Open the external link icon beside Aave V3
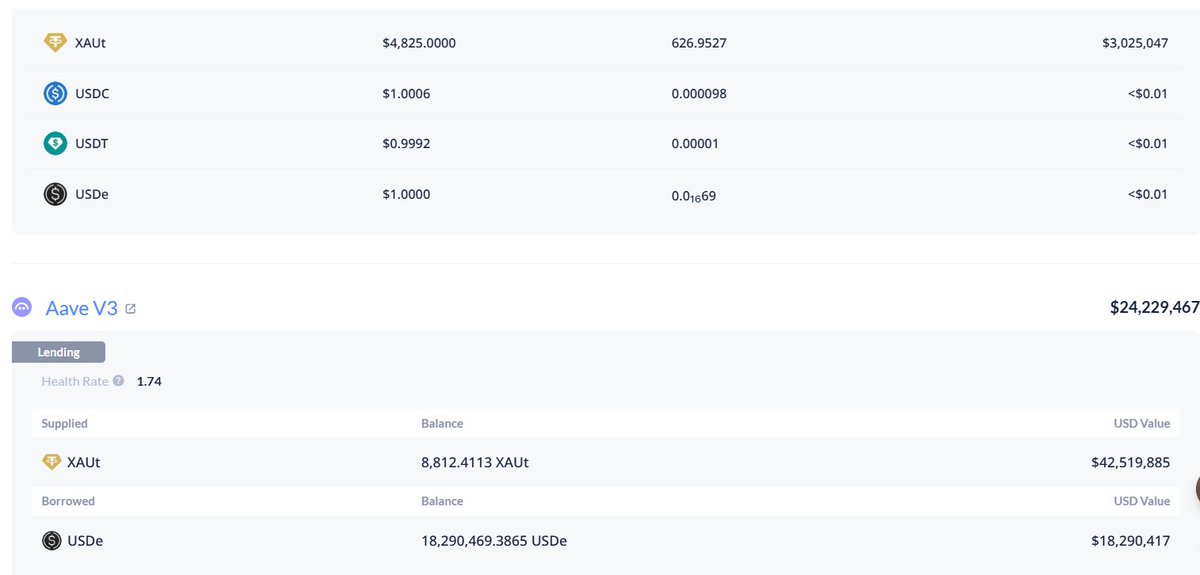This screenshot has width=1200, height=575. (x=131, y=309)
